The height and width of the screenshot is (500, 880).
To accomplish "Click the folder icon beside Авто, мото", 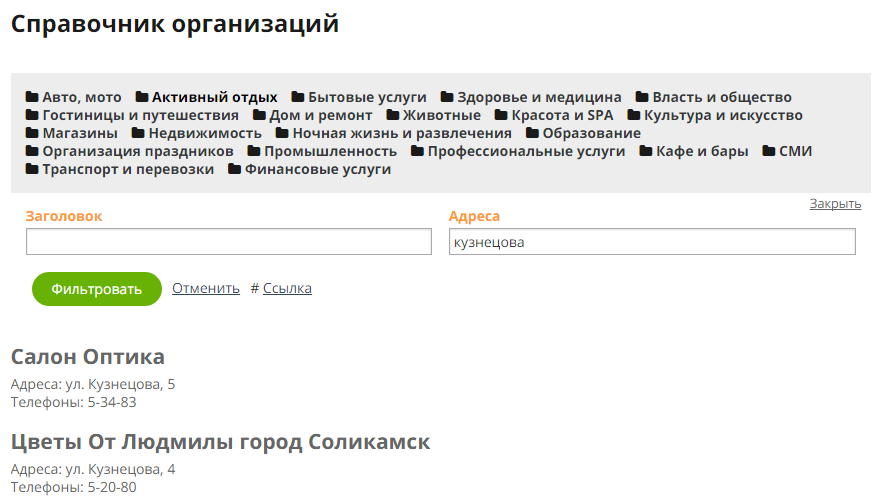I will coord(32,98).
